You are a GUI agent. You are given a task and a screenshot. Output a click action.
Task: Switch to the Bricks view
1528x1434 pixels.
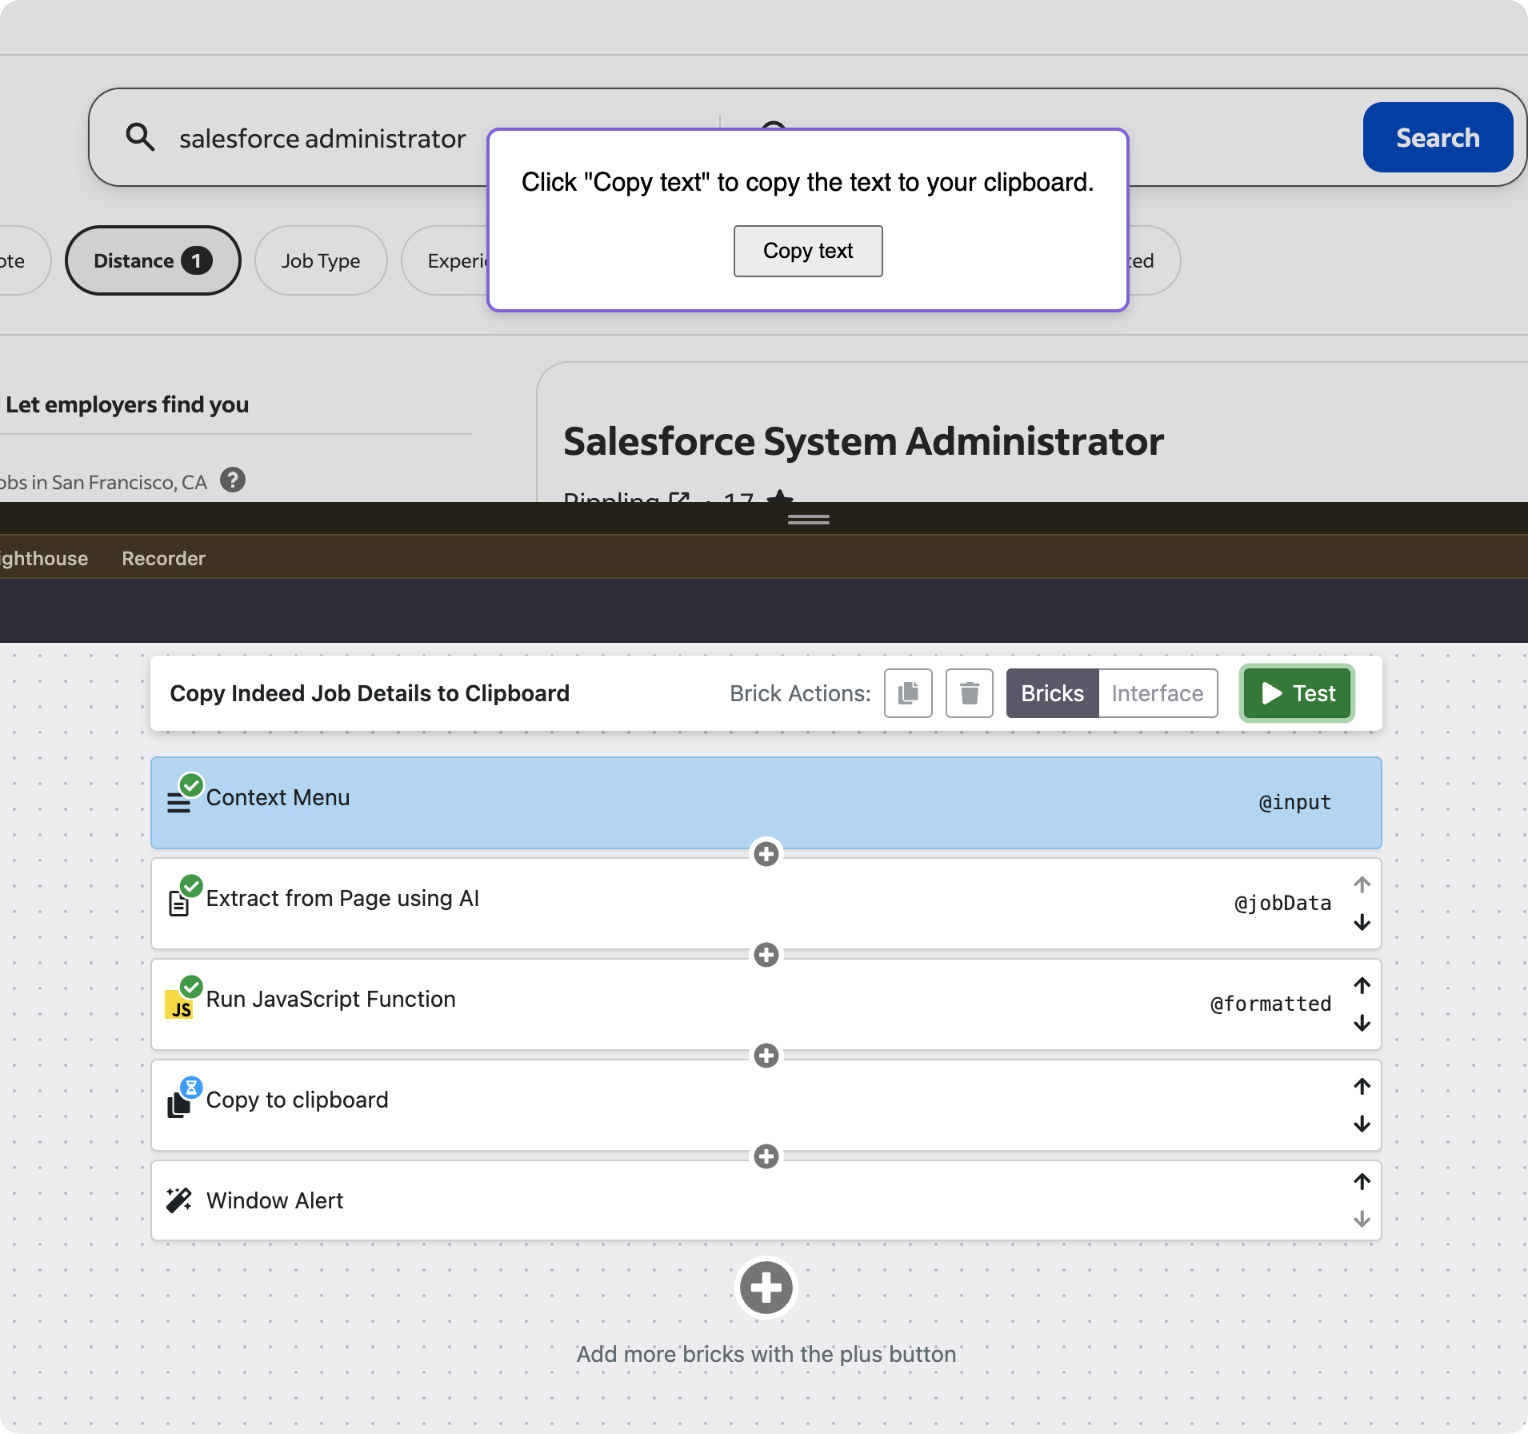pos(1052,693)
